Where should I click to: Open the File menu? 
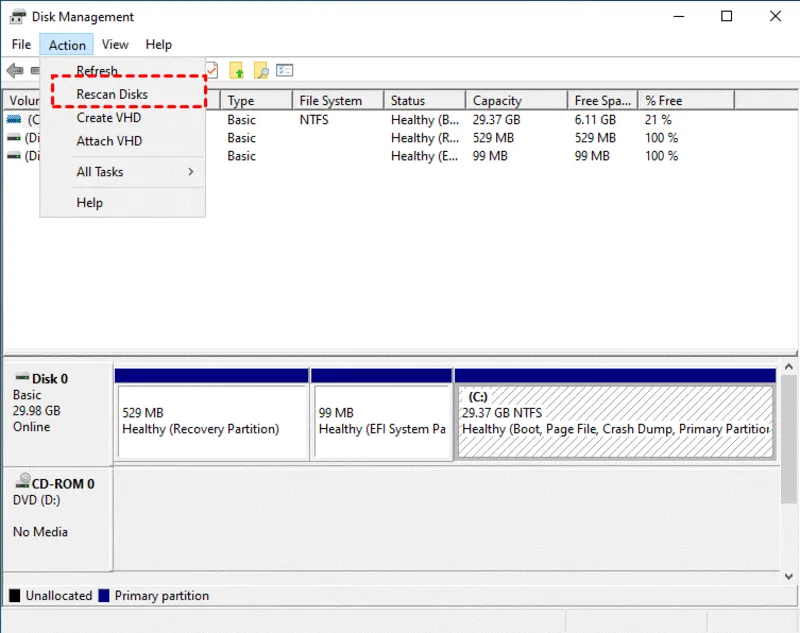(x=20, y=44)
